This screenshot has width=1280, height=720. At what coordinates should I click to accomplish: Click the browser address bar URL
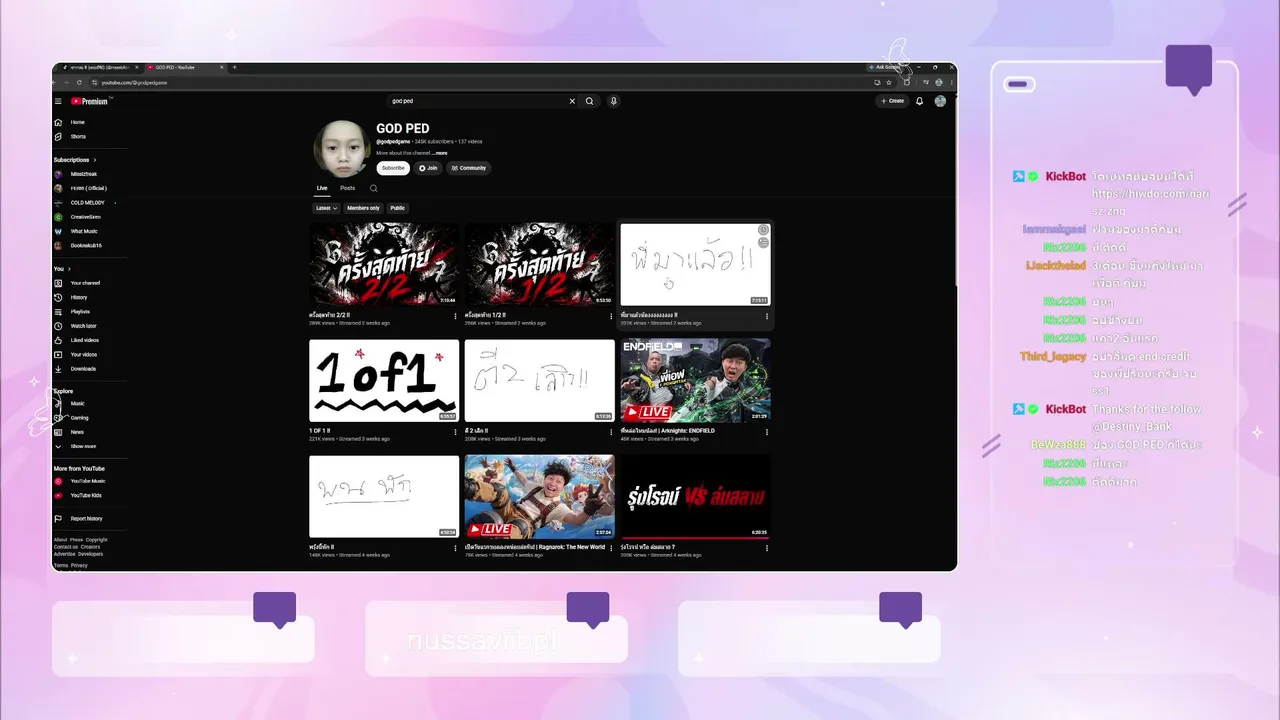pos(134,82)
